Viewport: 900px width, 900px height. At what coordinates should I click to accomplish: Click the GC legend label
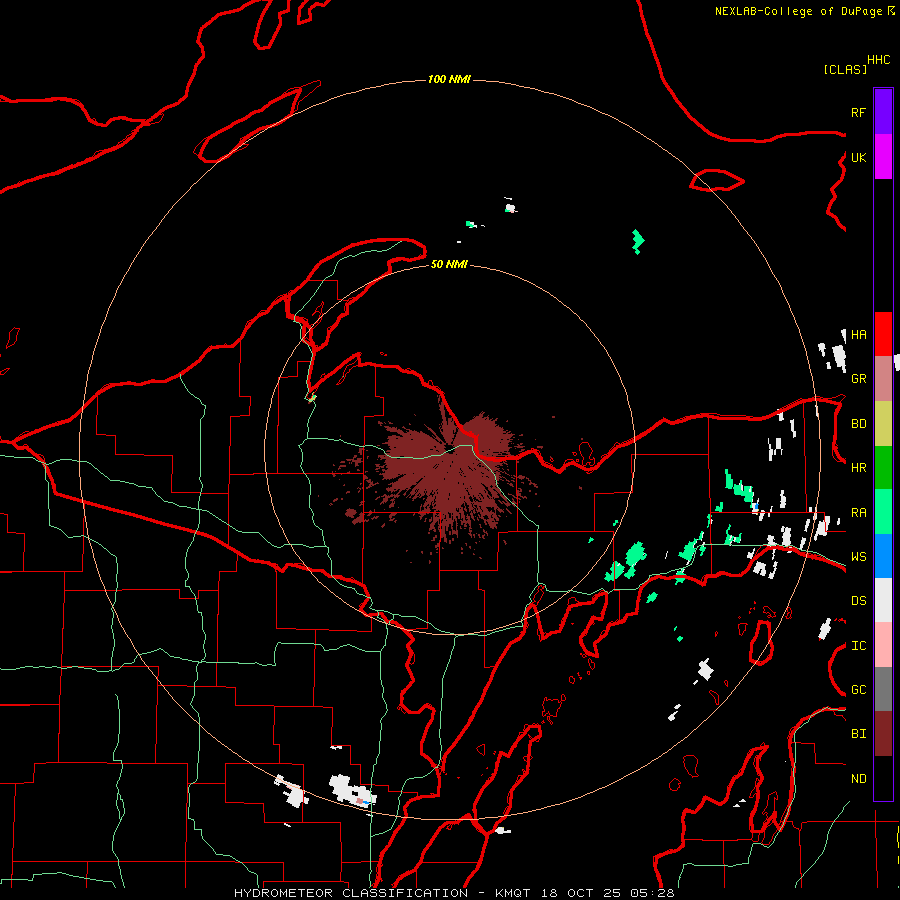858,690
